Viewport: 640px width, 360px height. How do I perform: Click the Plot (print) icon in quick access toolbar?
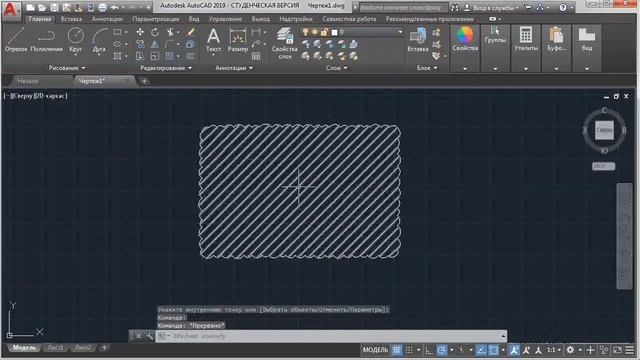click(102, 7)
